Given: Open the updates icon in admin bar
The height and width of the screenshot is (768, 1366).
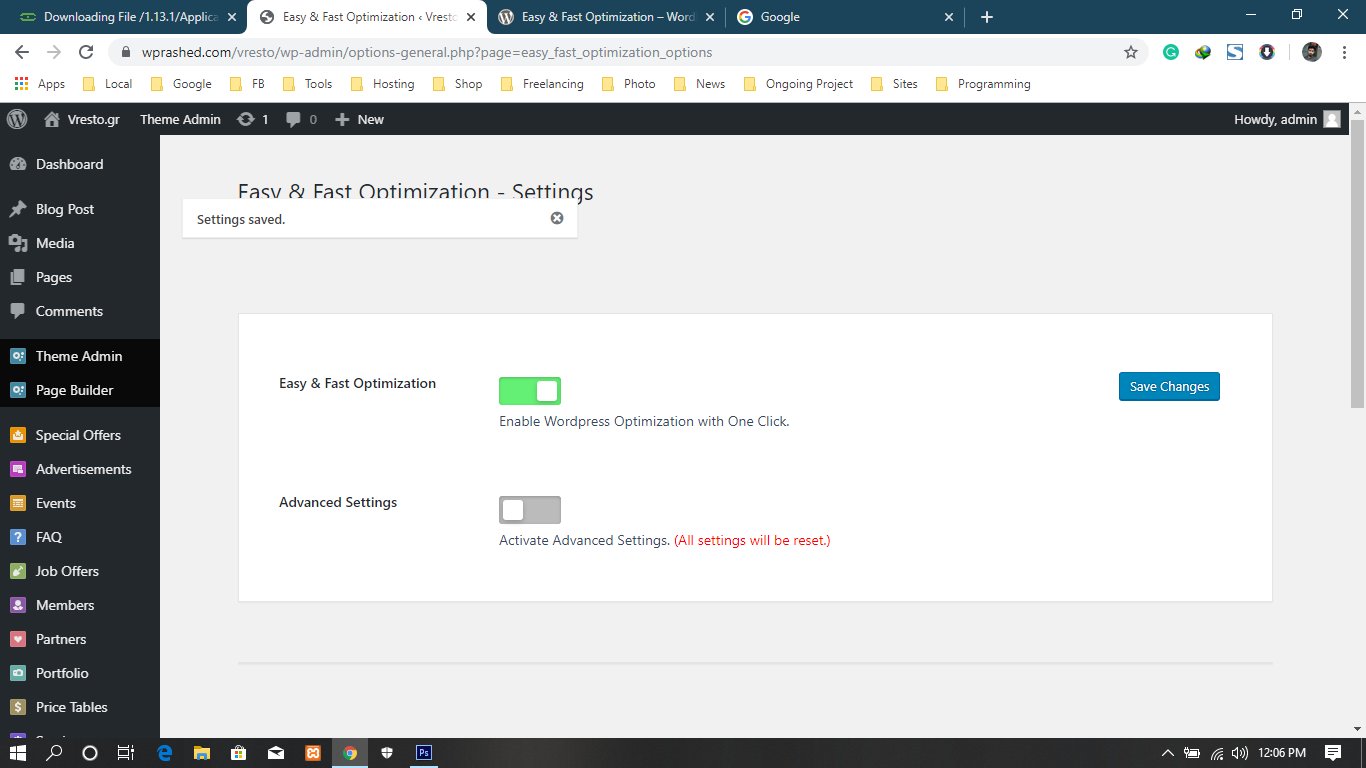Looking at the screenshot, I should 246,119.
